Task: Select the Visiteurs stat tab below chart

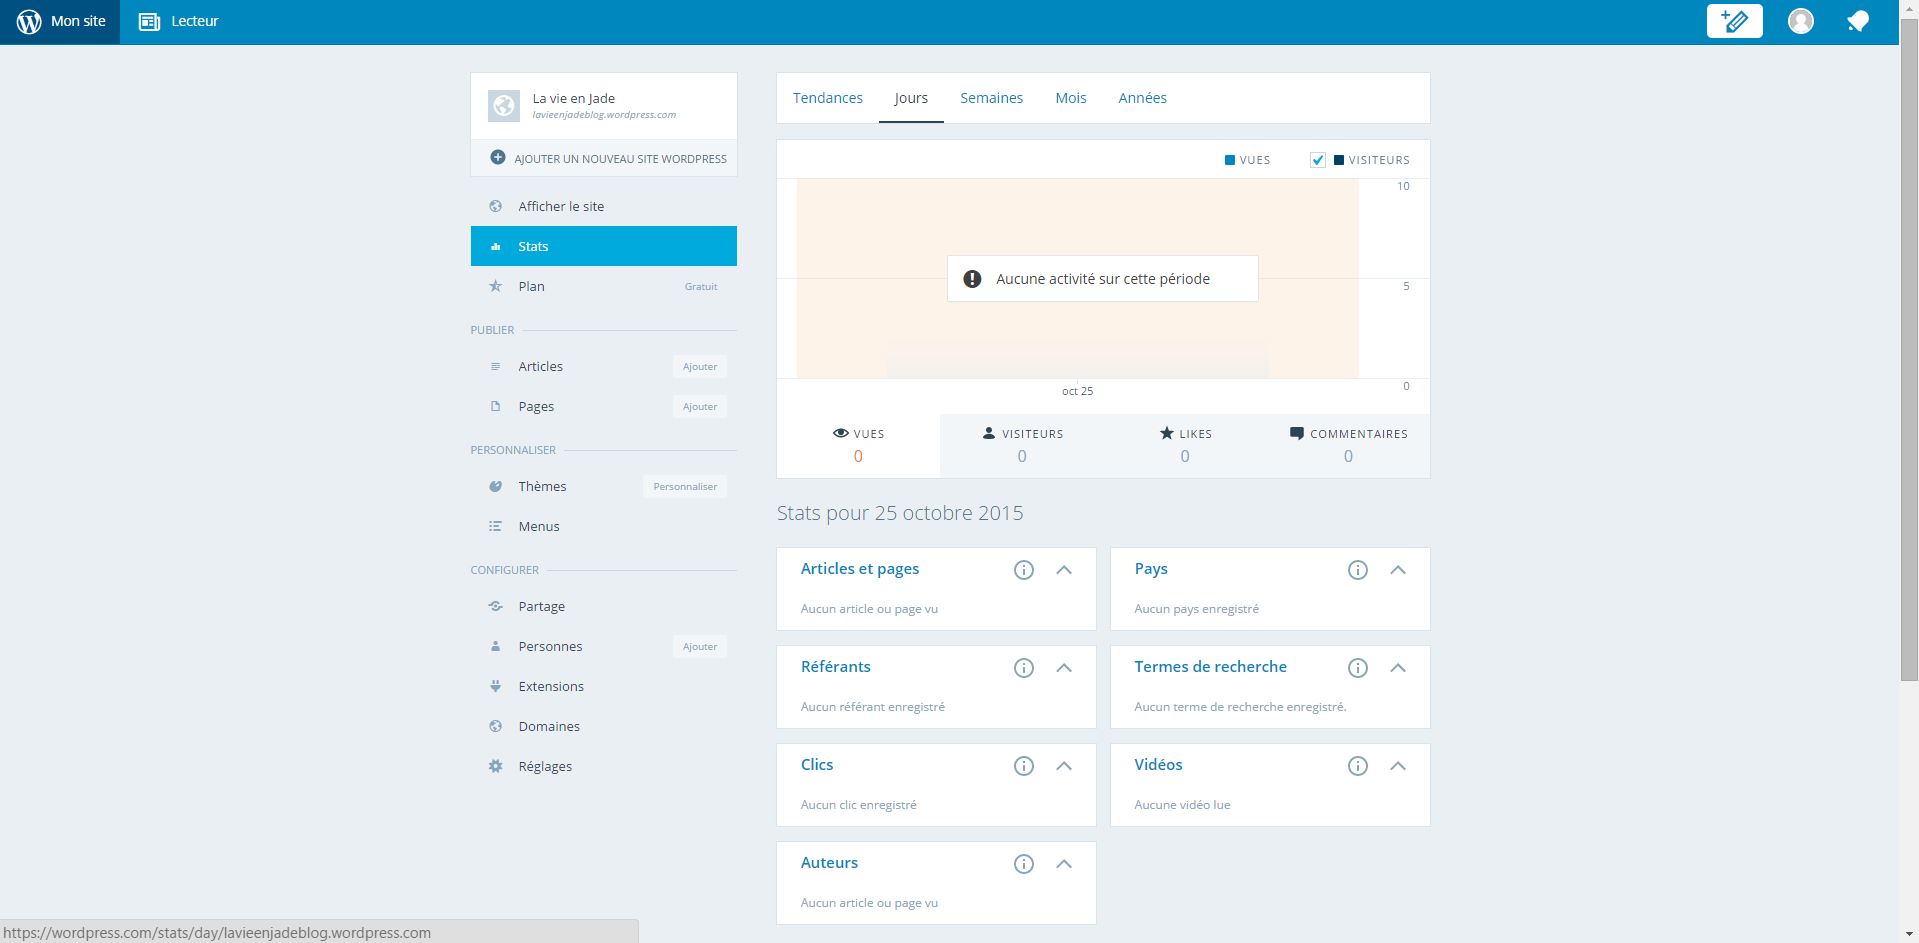Action: click(1021, 445)
